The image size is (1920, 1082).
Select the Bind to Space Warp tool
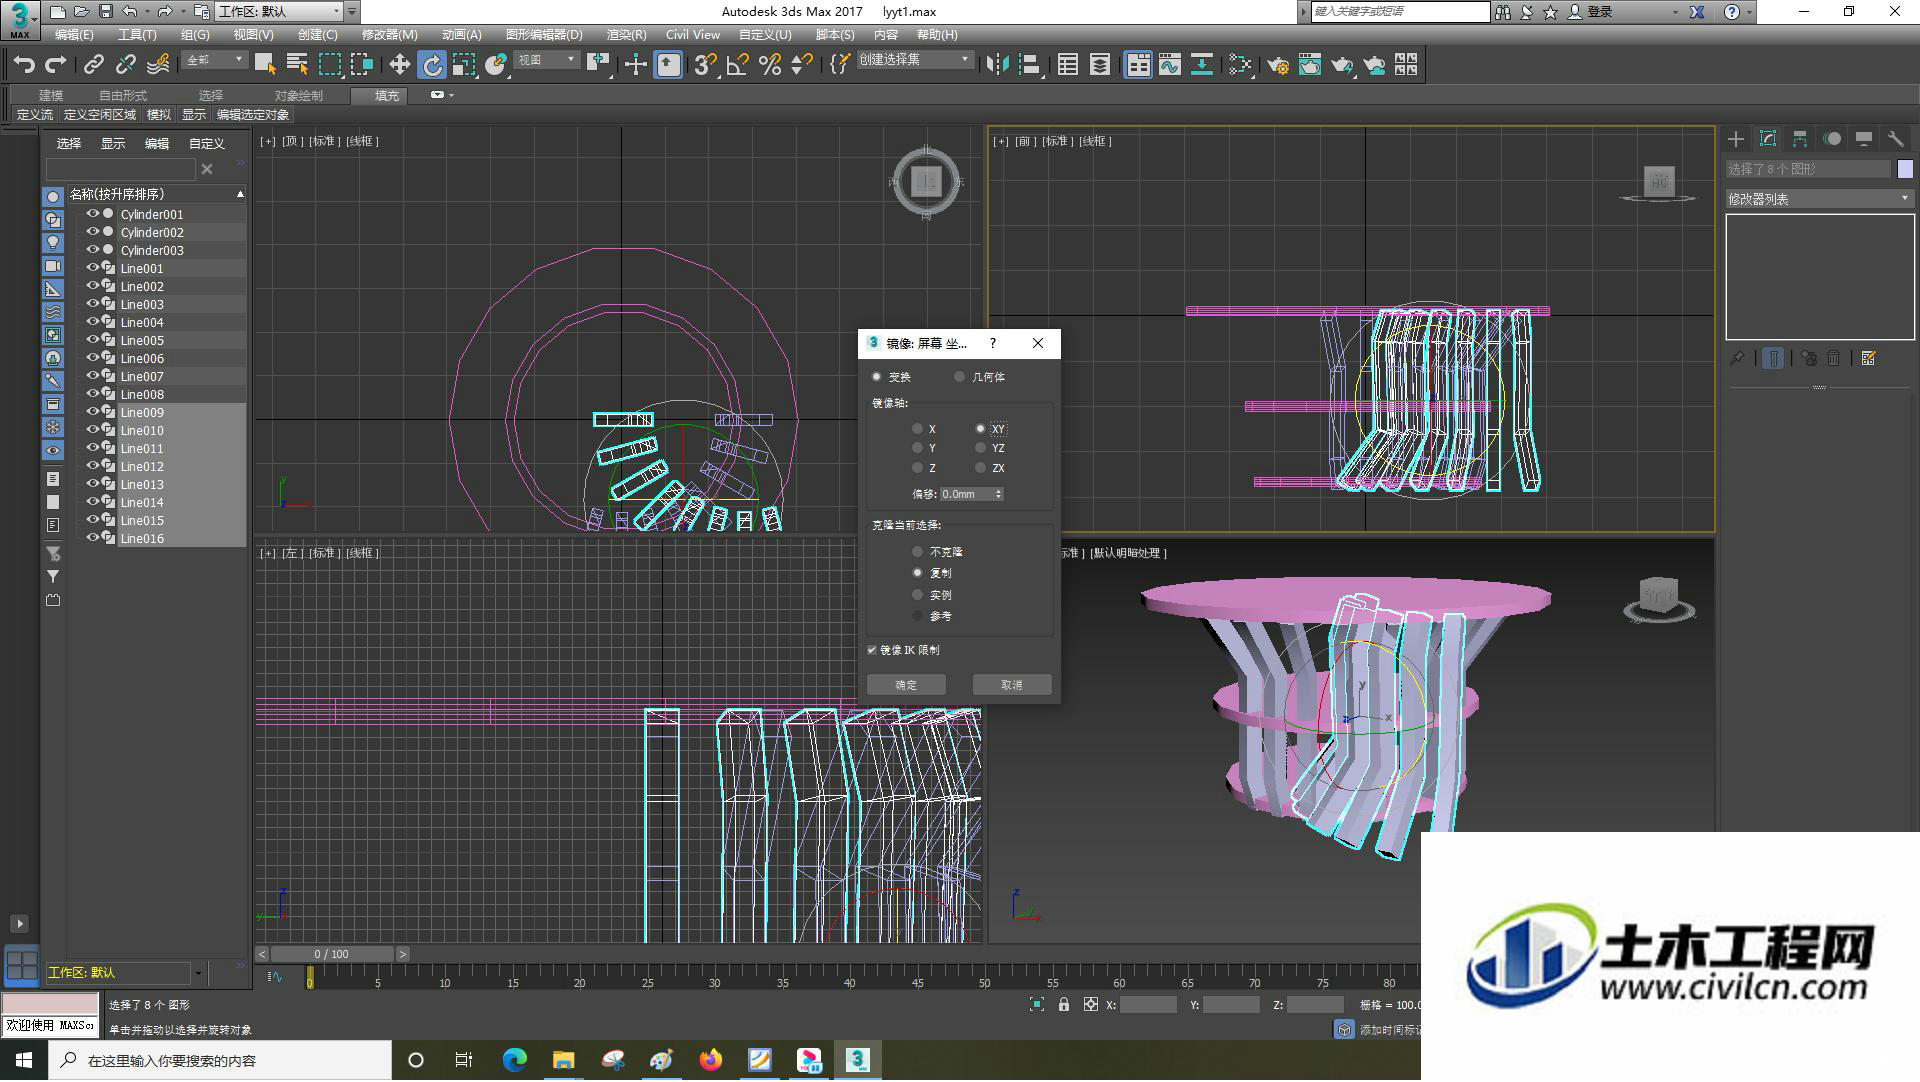click(158, 65)
